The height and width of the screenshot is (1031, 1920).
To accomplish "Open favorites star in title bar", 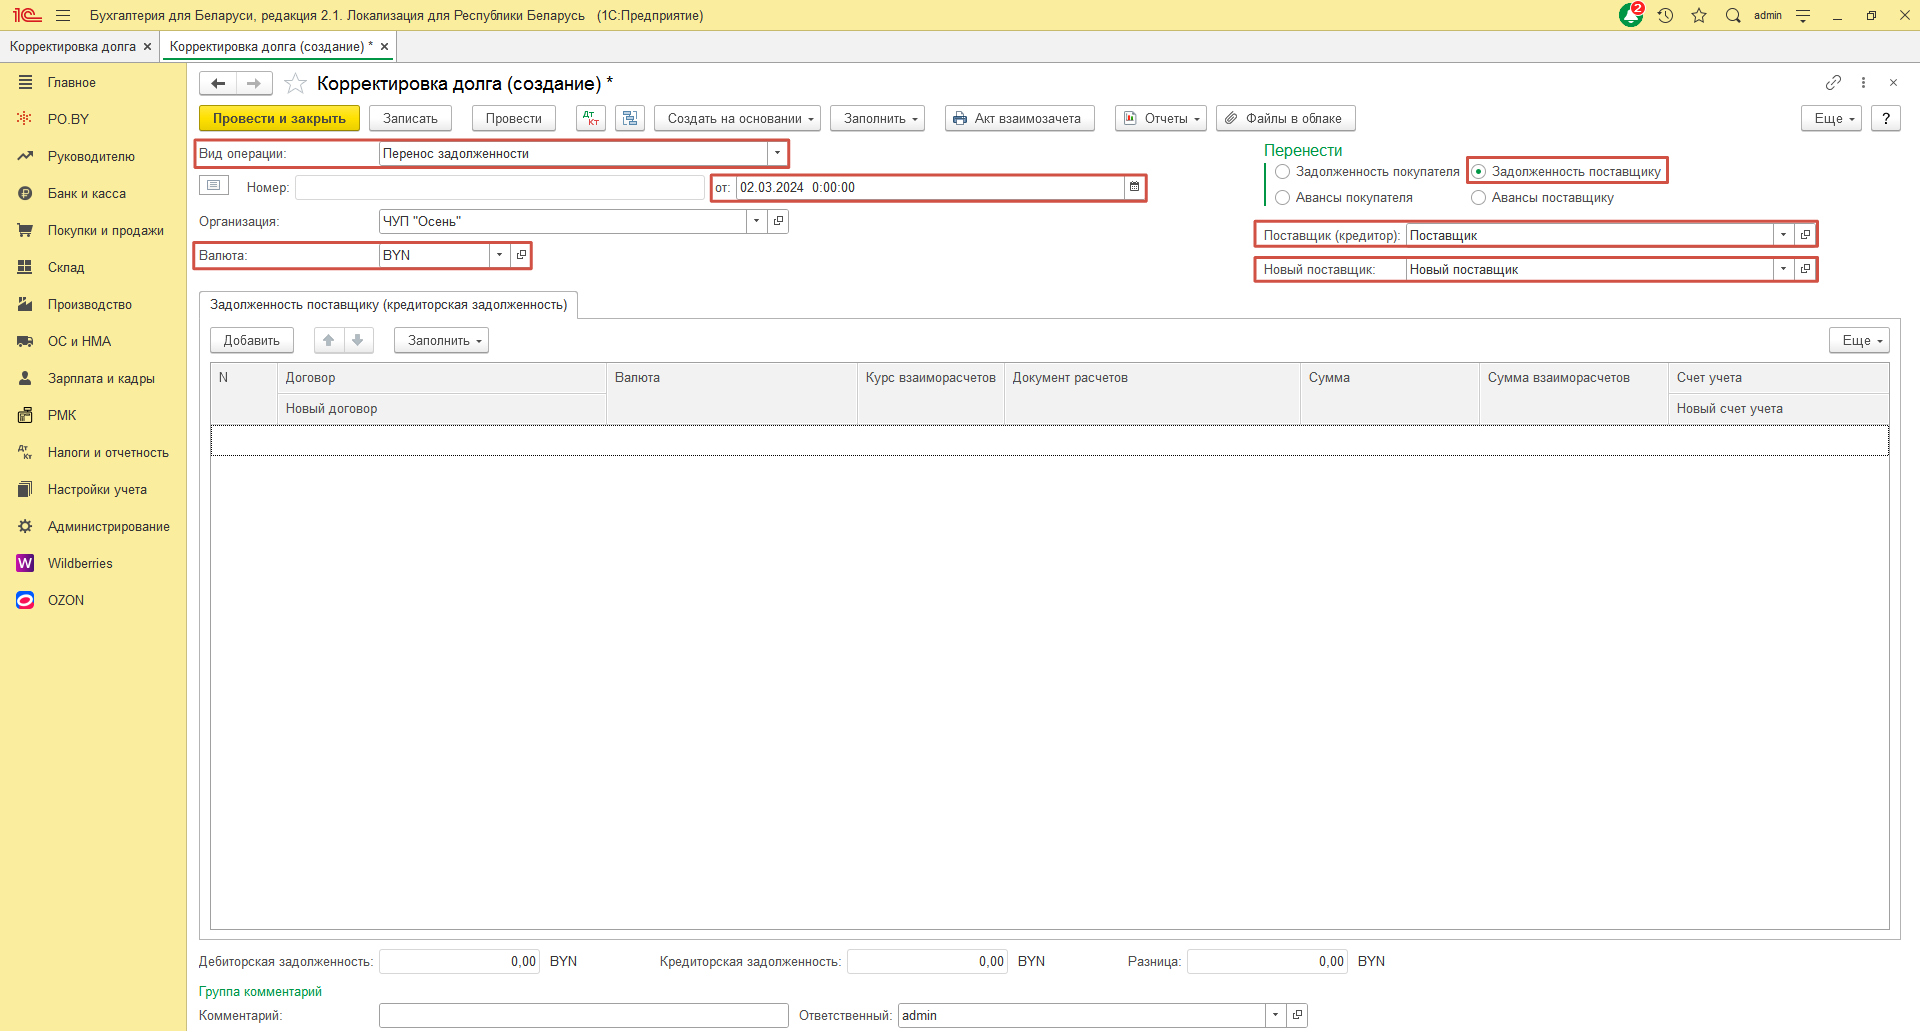I will [x=1699, y=15].
